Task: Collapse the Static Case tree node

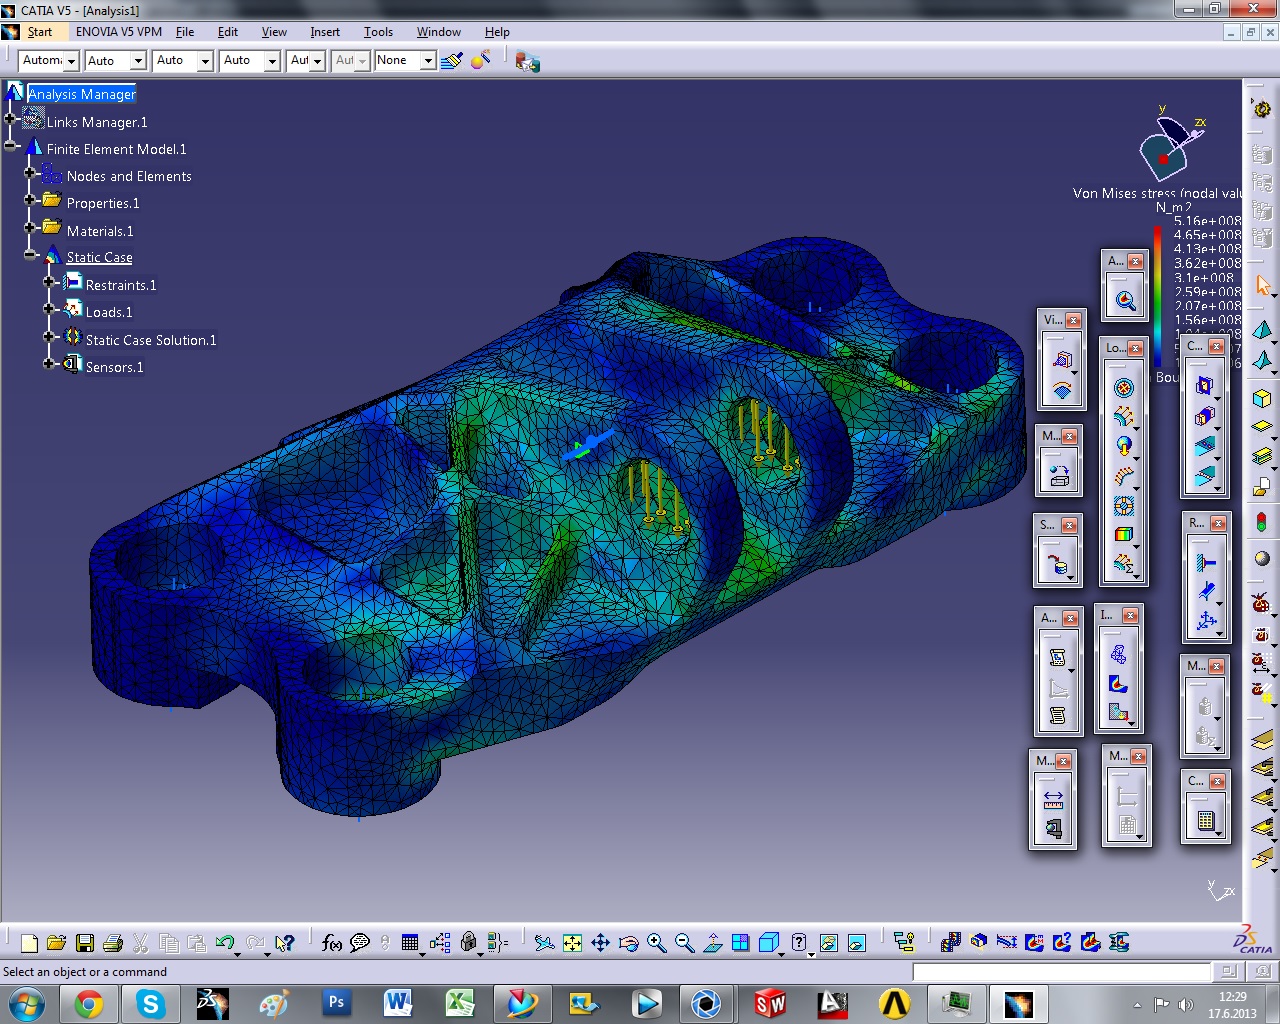Action: click(30, 255)
